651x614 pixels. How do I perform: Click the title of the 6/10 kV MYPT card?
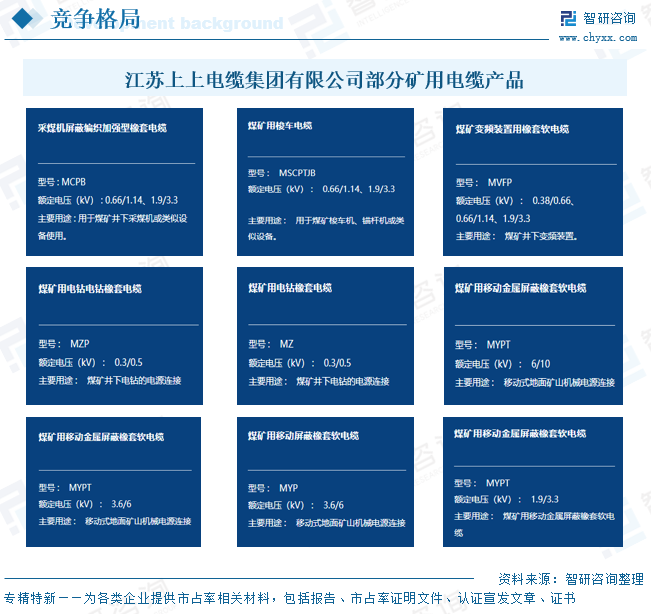tap(520, 288)
